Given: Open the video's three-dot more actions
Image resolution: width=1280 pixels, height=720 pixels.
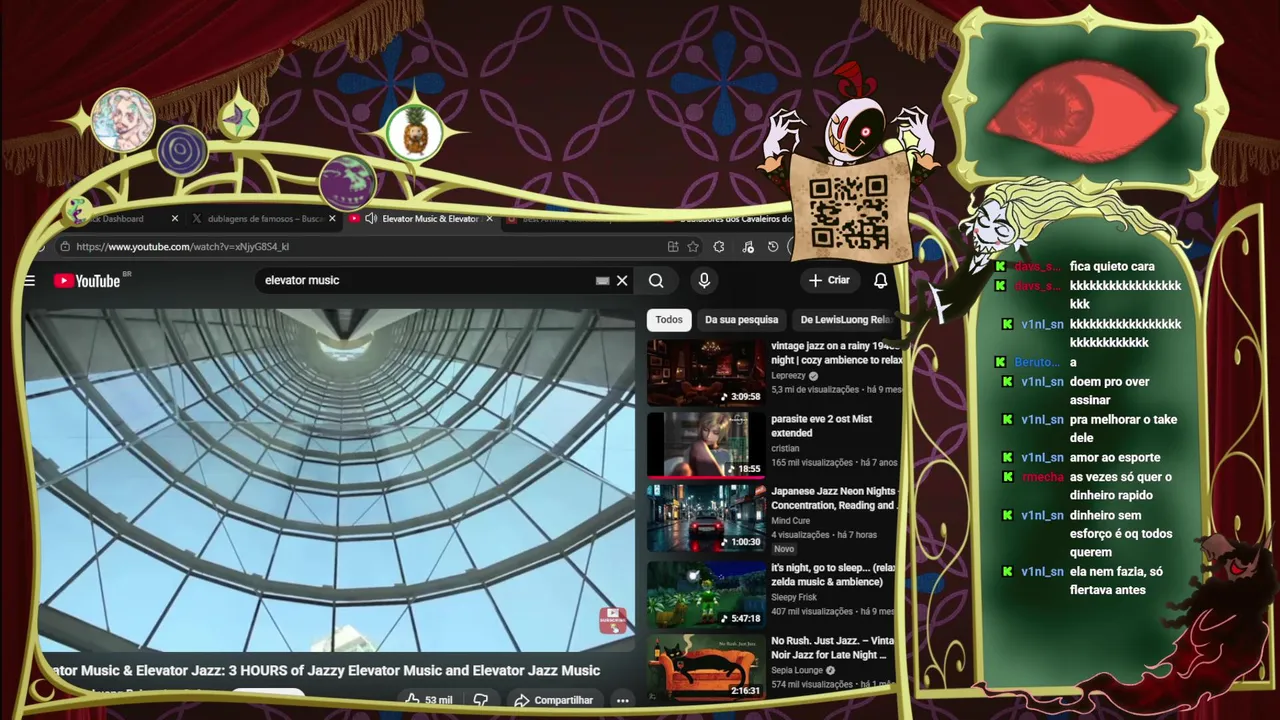Looking at the screenshot, I should (622, 700).
